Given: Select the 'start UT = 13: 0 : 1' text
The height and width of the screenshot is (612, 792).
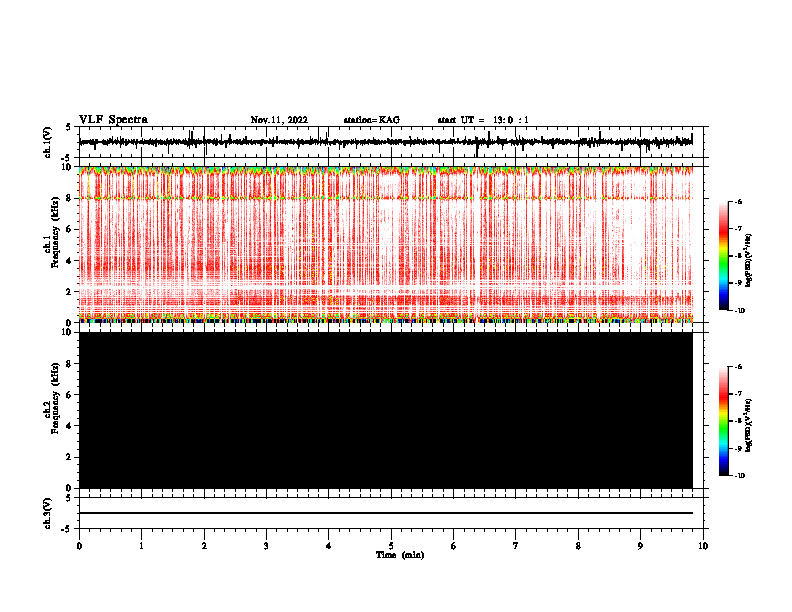Looking at the screenshot, I should [x=483, y=120].
